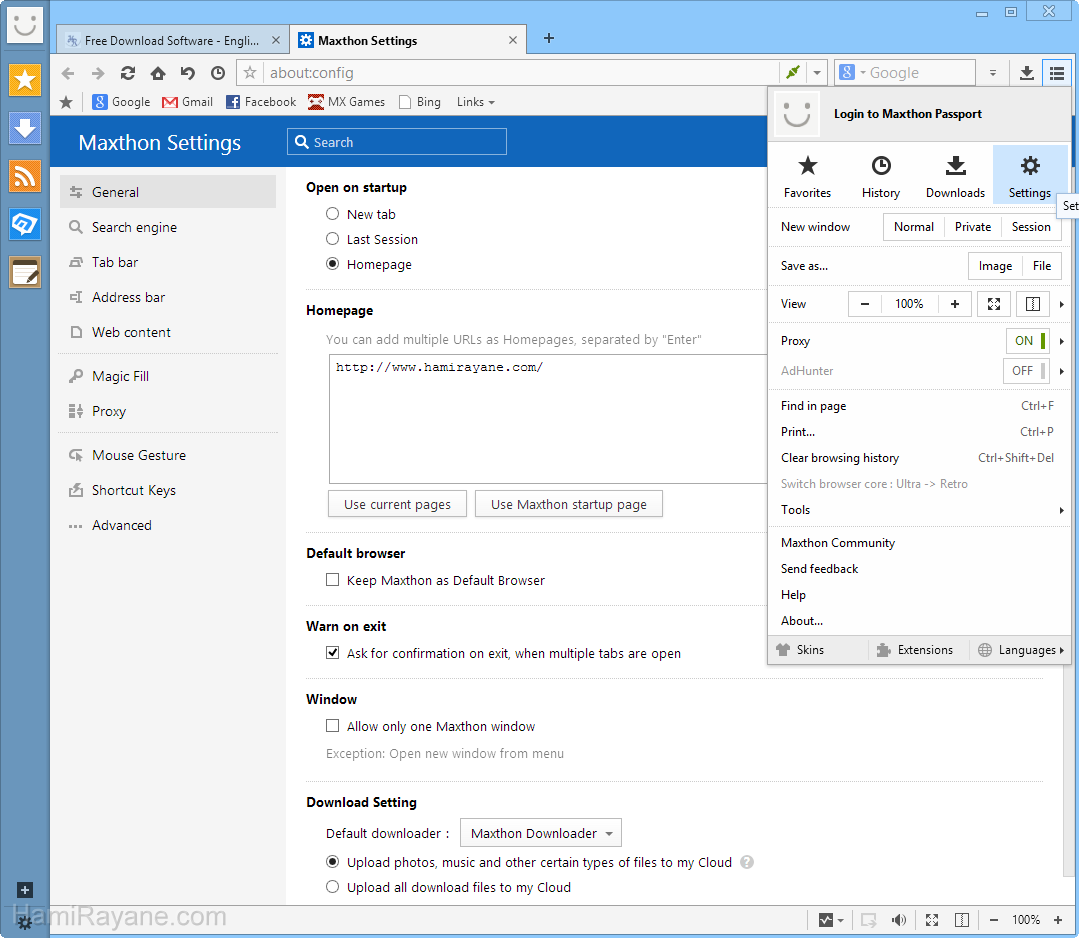Image resolution: width=1079 pixels, height=938 pixels.
Task: Select the Homepage startup option
Action: pyautogui.click(x=332, y=264)
